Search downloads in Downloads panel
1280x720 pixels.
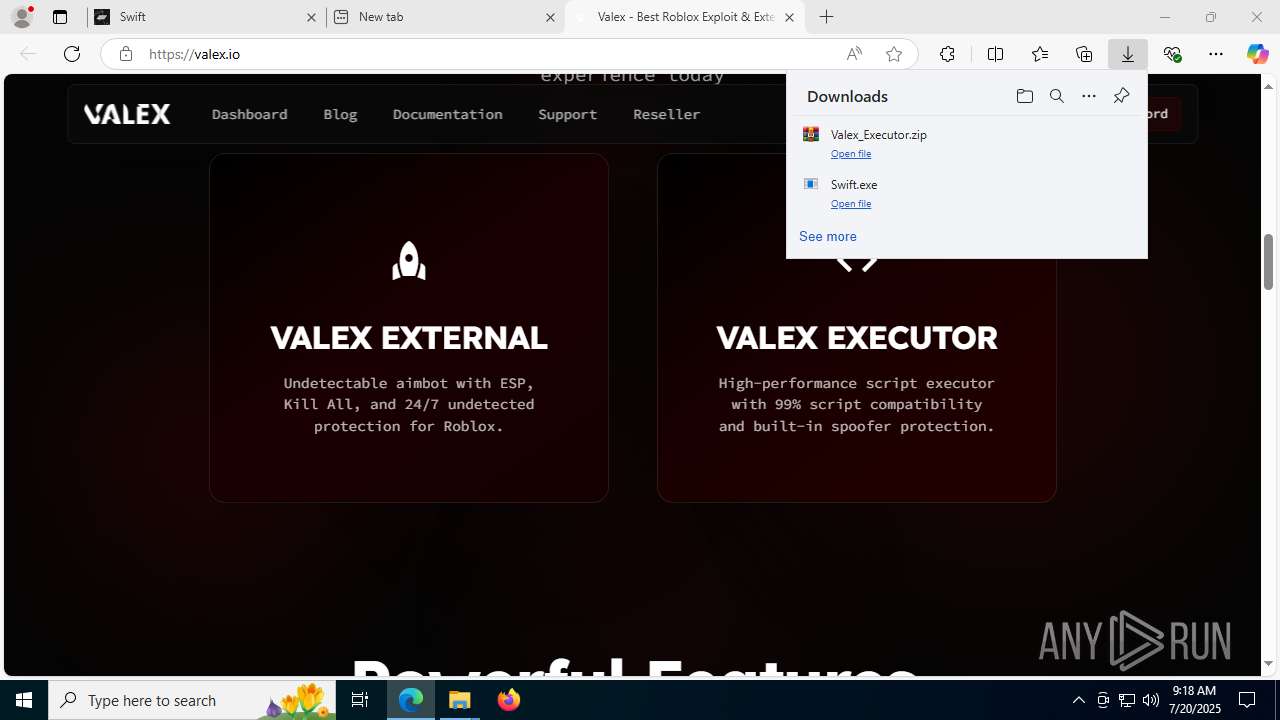pos(1056,96)
